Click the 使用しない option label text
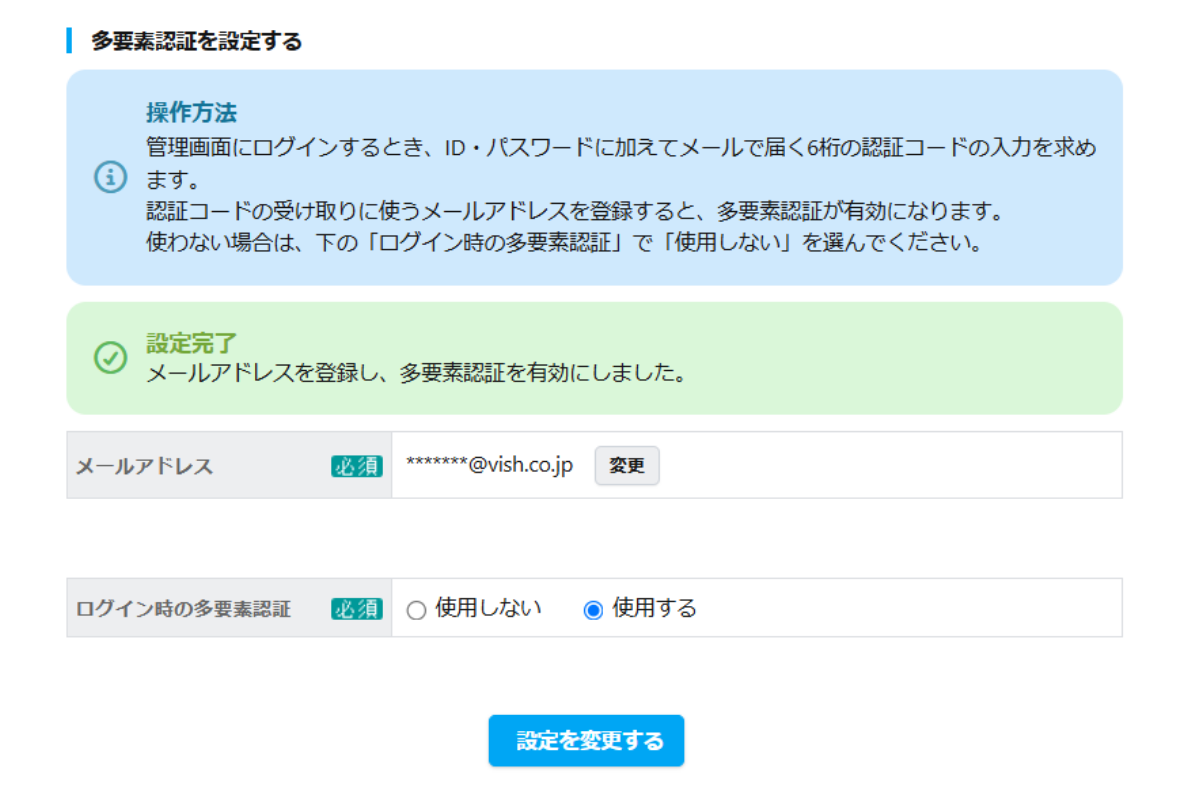Image resolution: width=1200 pixels, height=800 pixels. point(489,608)
